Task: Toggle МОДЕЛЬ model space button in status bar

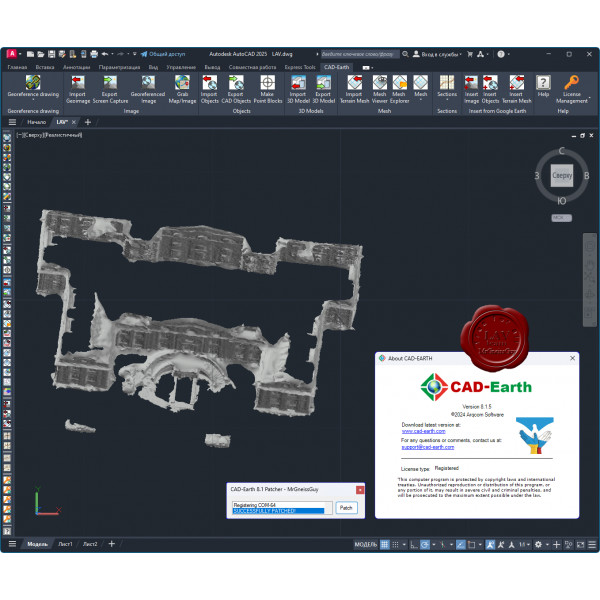Action: pyautogui.click(x=365, y=544)
